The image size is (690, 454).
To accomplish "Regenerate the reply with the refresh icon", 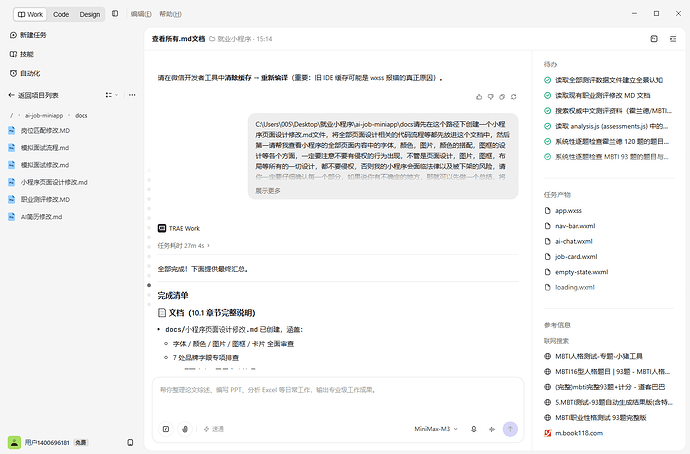I will 514,97.
